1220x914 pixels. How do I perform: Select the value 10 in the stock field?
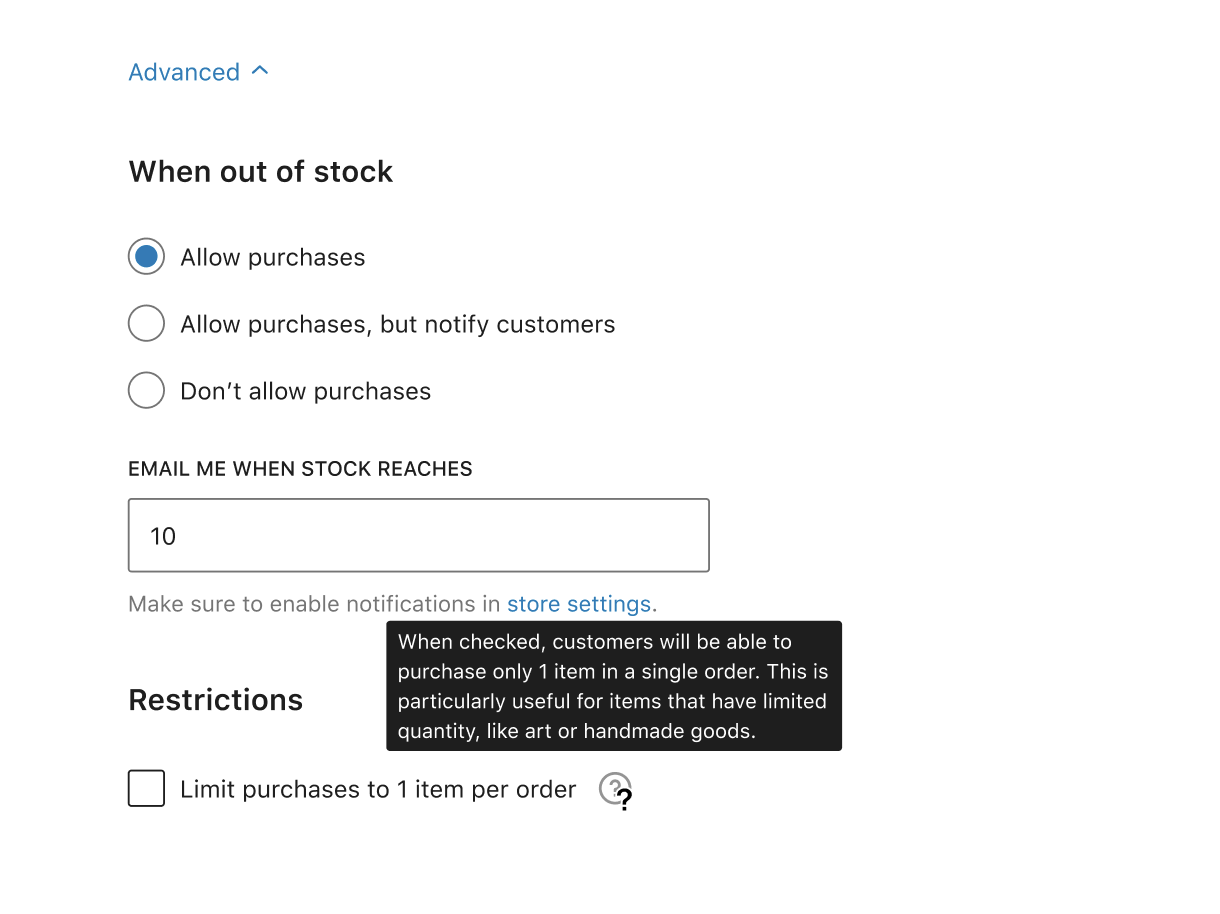(x=162, y=536)
